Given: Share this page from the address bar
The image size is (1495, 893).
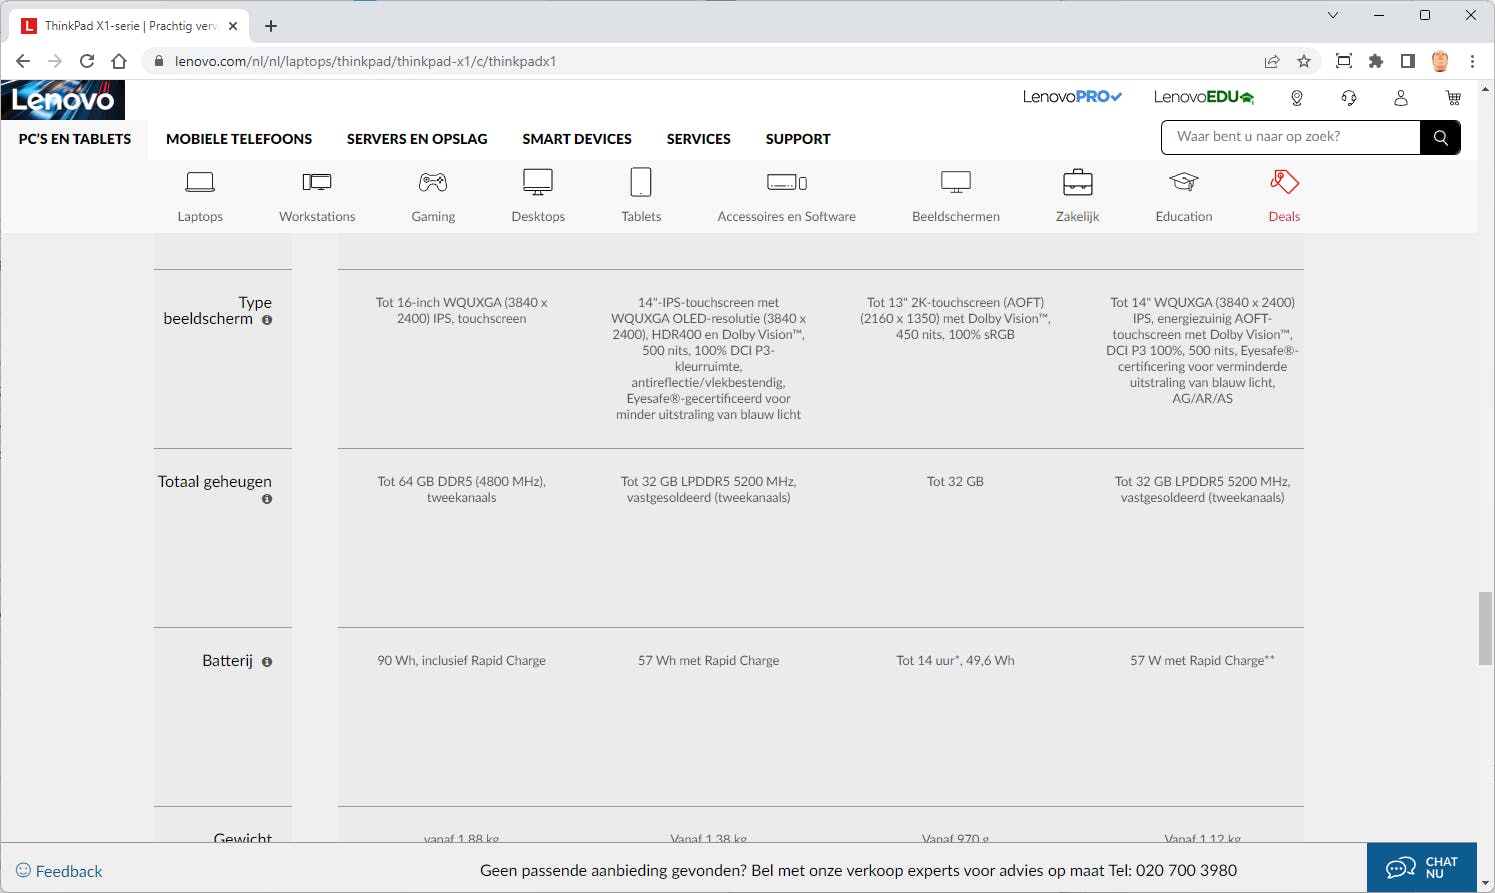Looking at the screenshot, I should tap(1272, 61).
